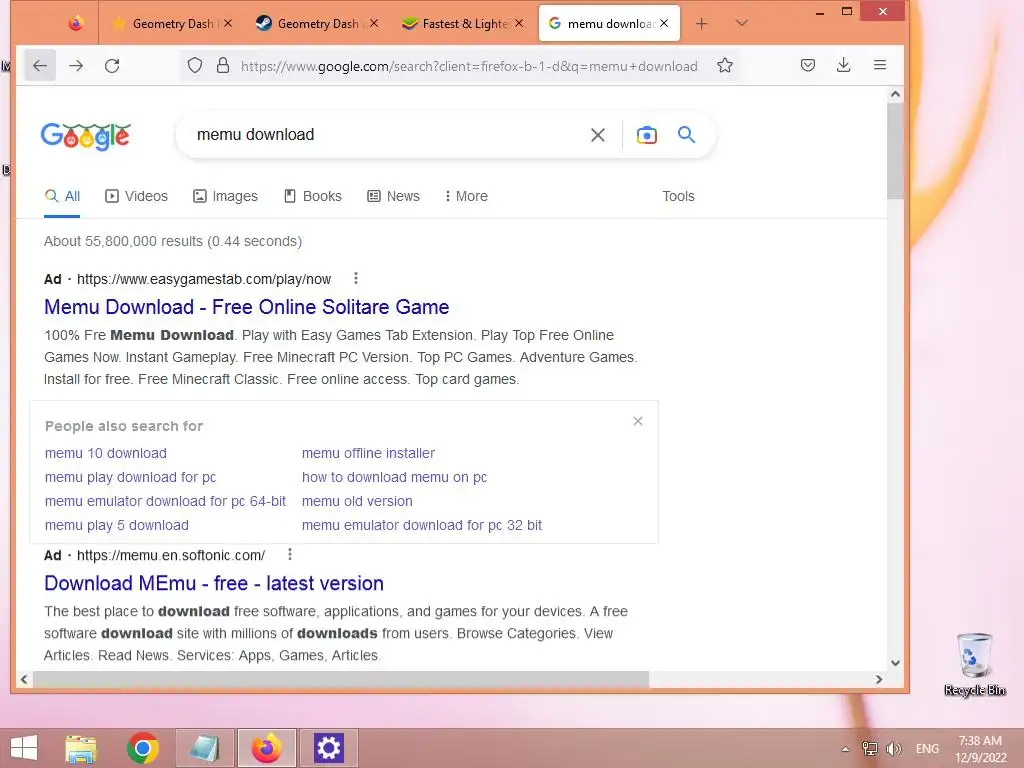This screenshot has width=1024, height=768.
Task: Close the first Geometry Dash tab
Action: (x=228, y=24)
